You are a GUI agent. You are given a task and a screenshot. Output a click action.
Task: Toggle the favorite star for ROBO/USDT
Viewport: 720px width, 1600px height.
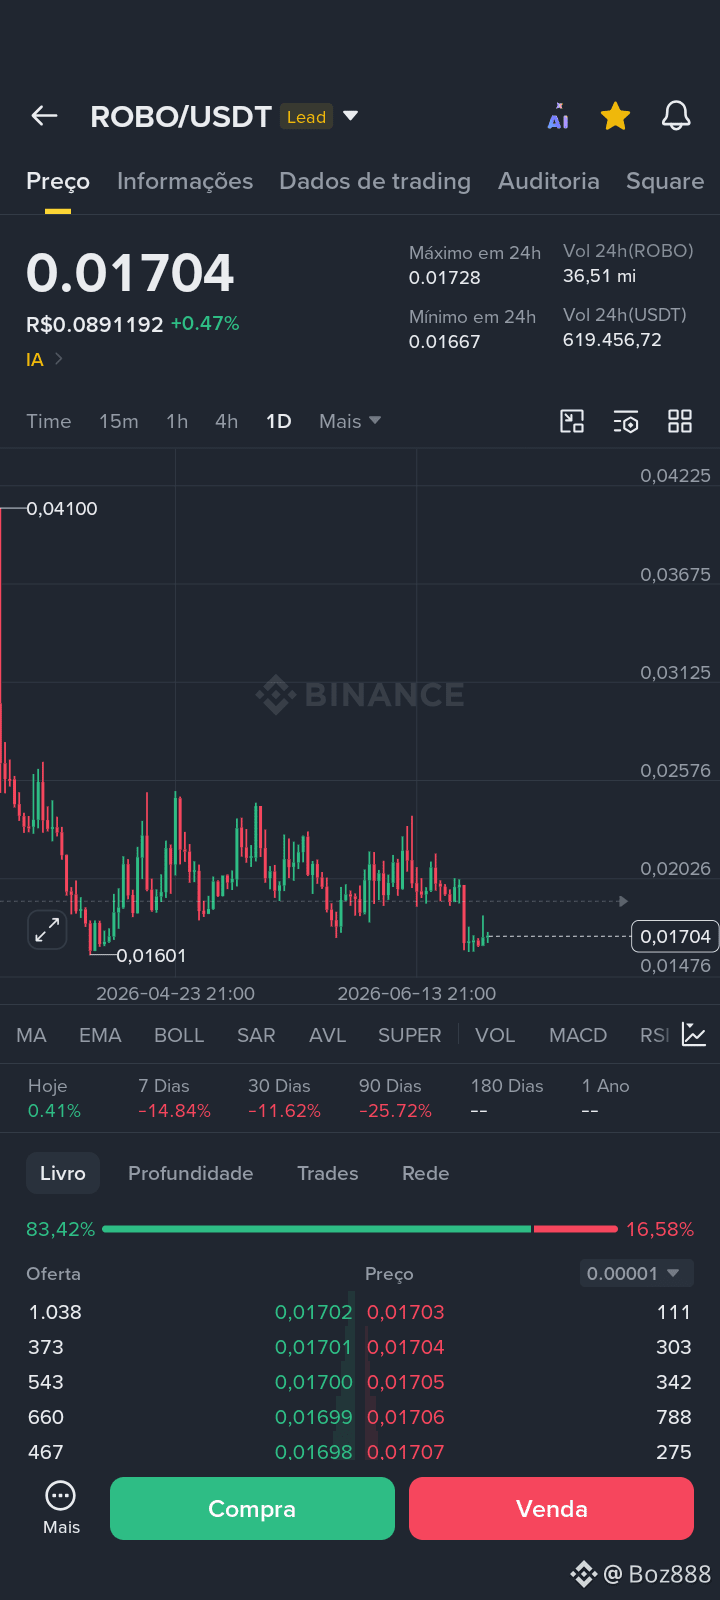point(615,116)
